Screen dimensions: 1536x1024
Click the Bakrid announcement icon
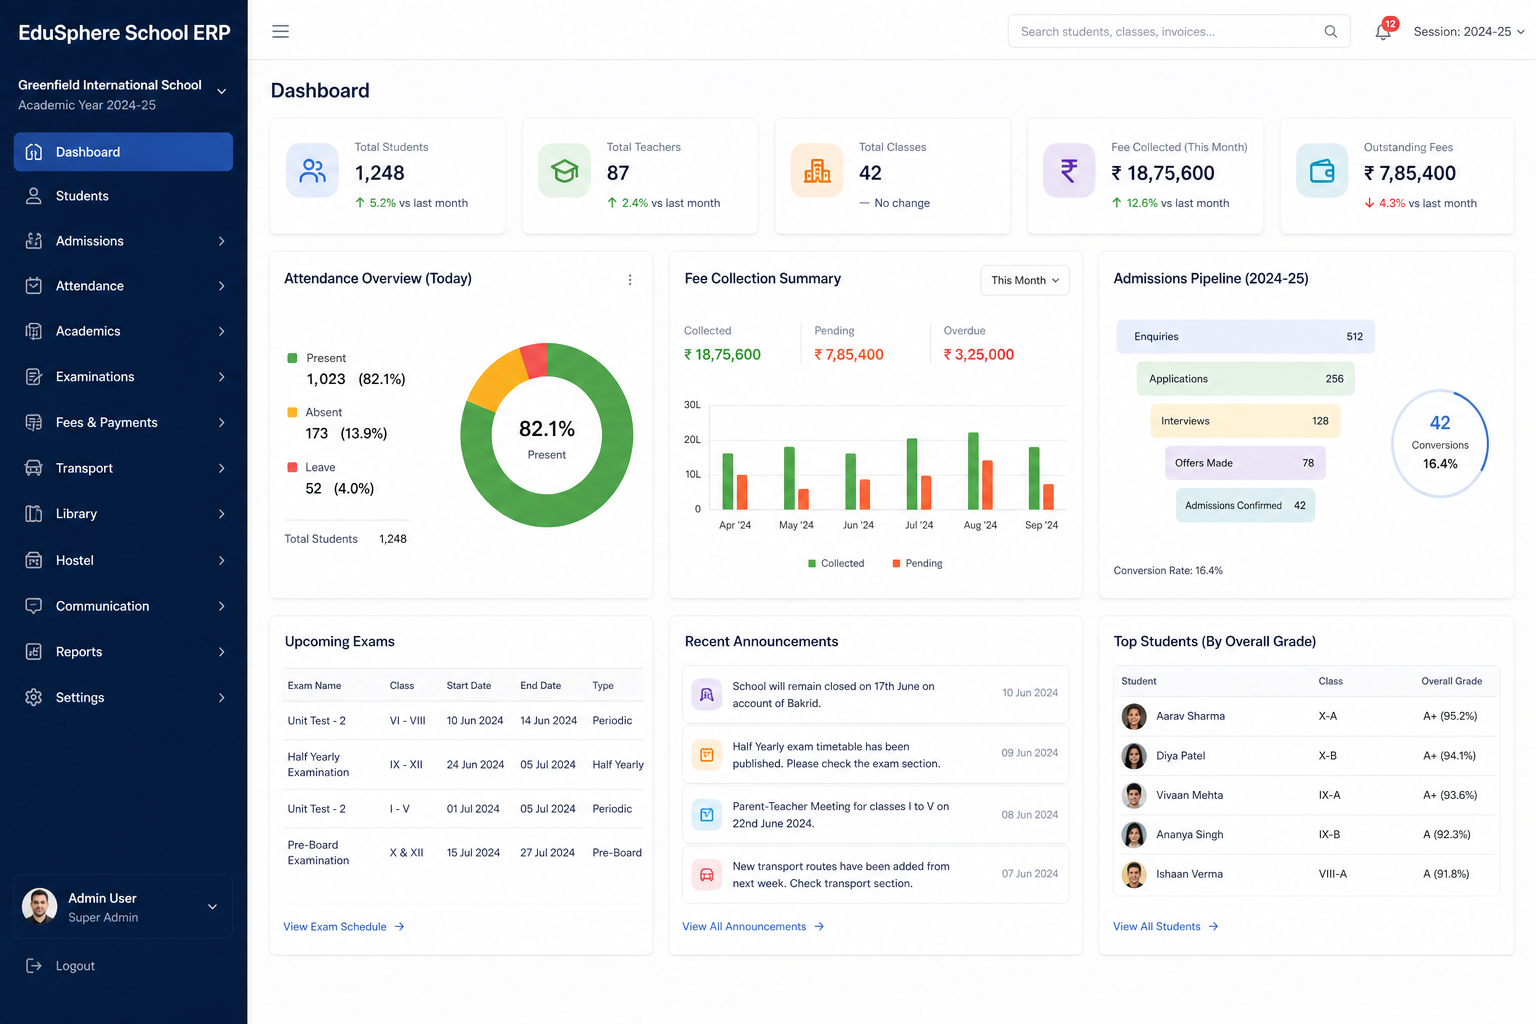pos(707,694)
